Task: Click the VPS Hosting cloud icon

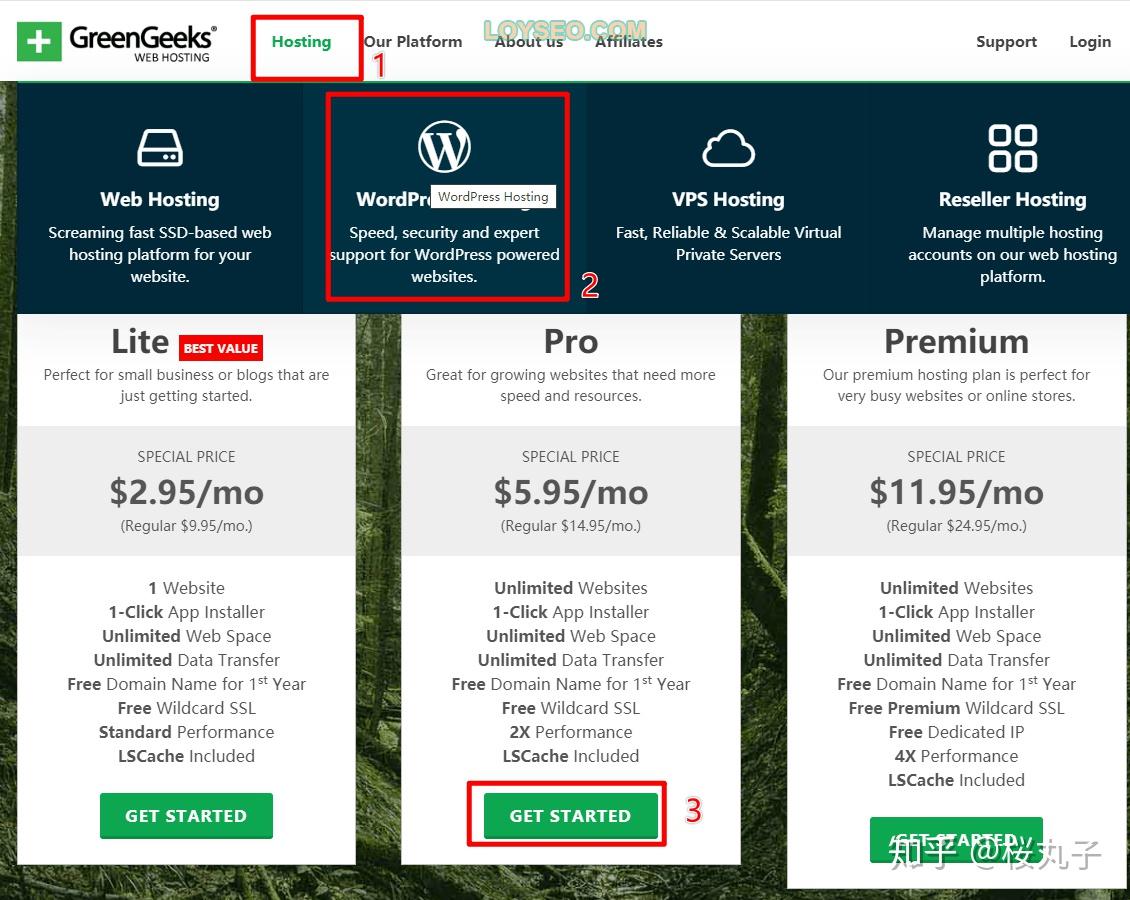Action: coord(729,148)
